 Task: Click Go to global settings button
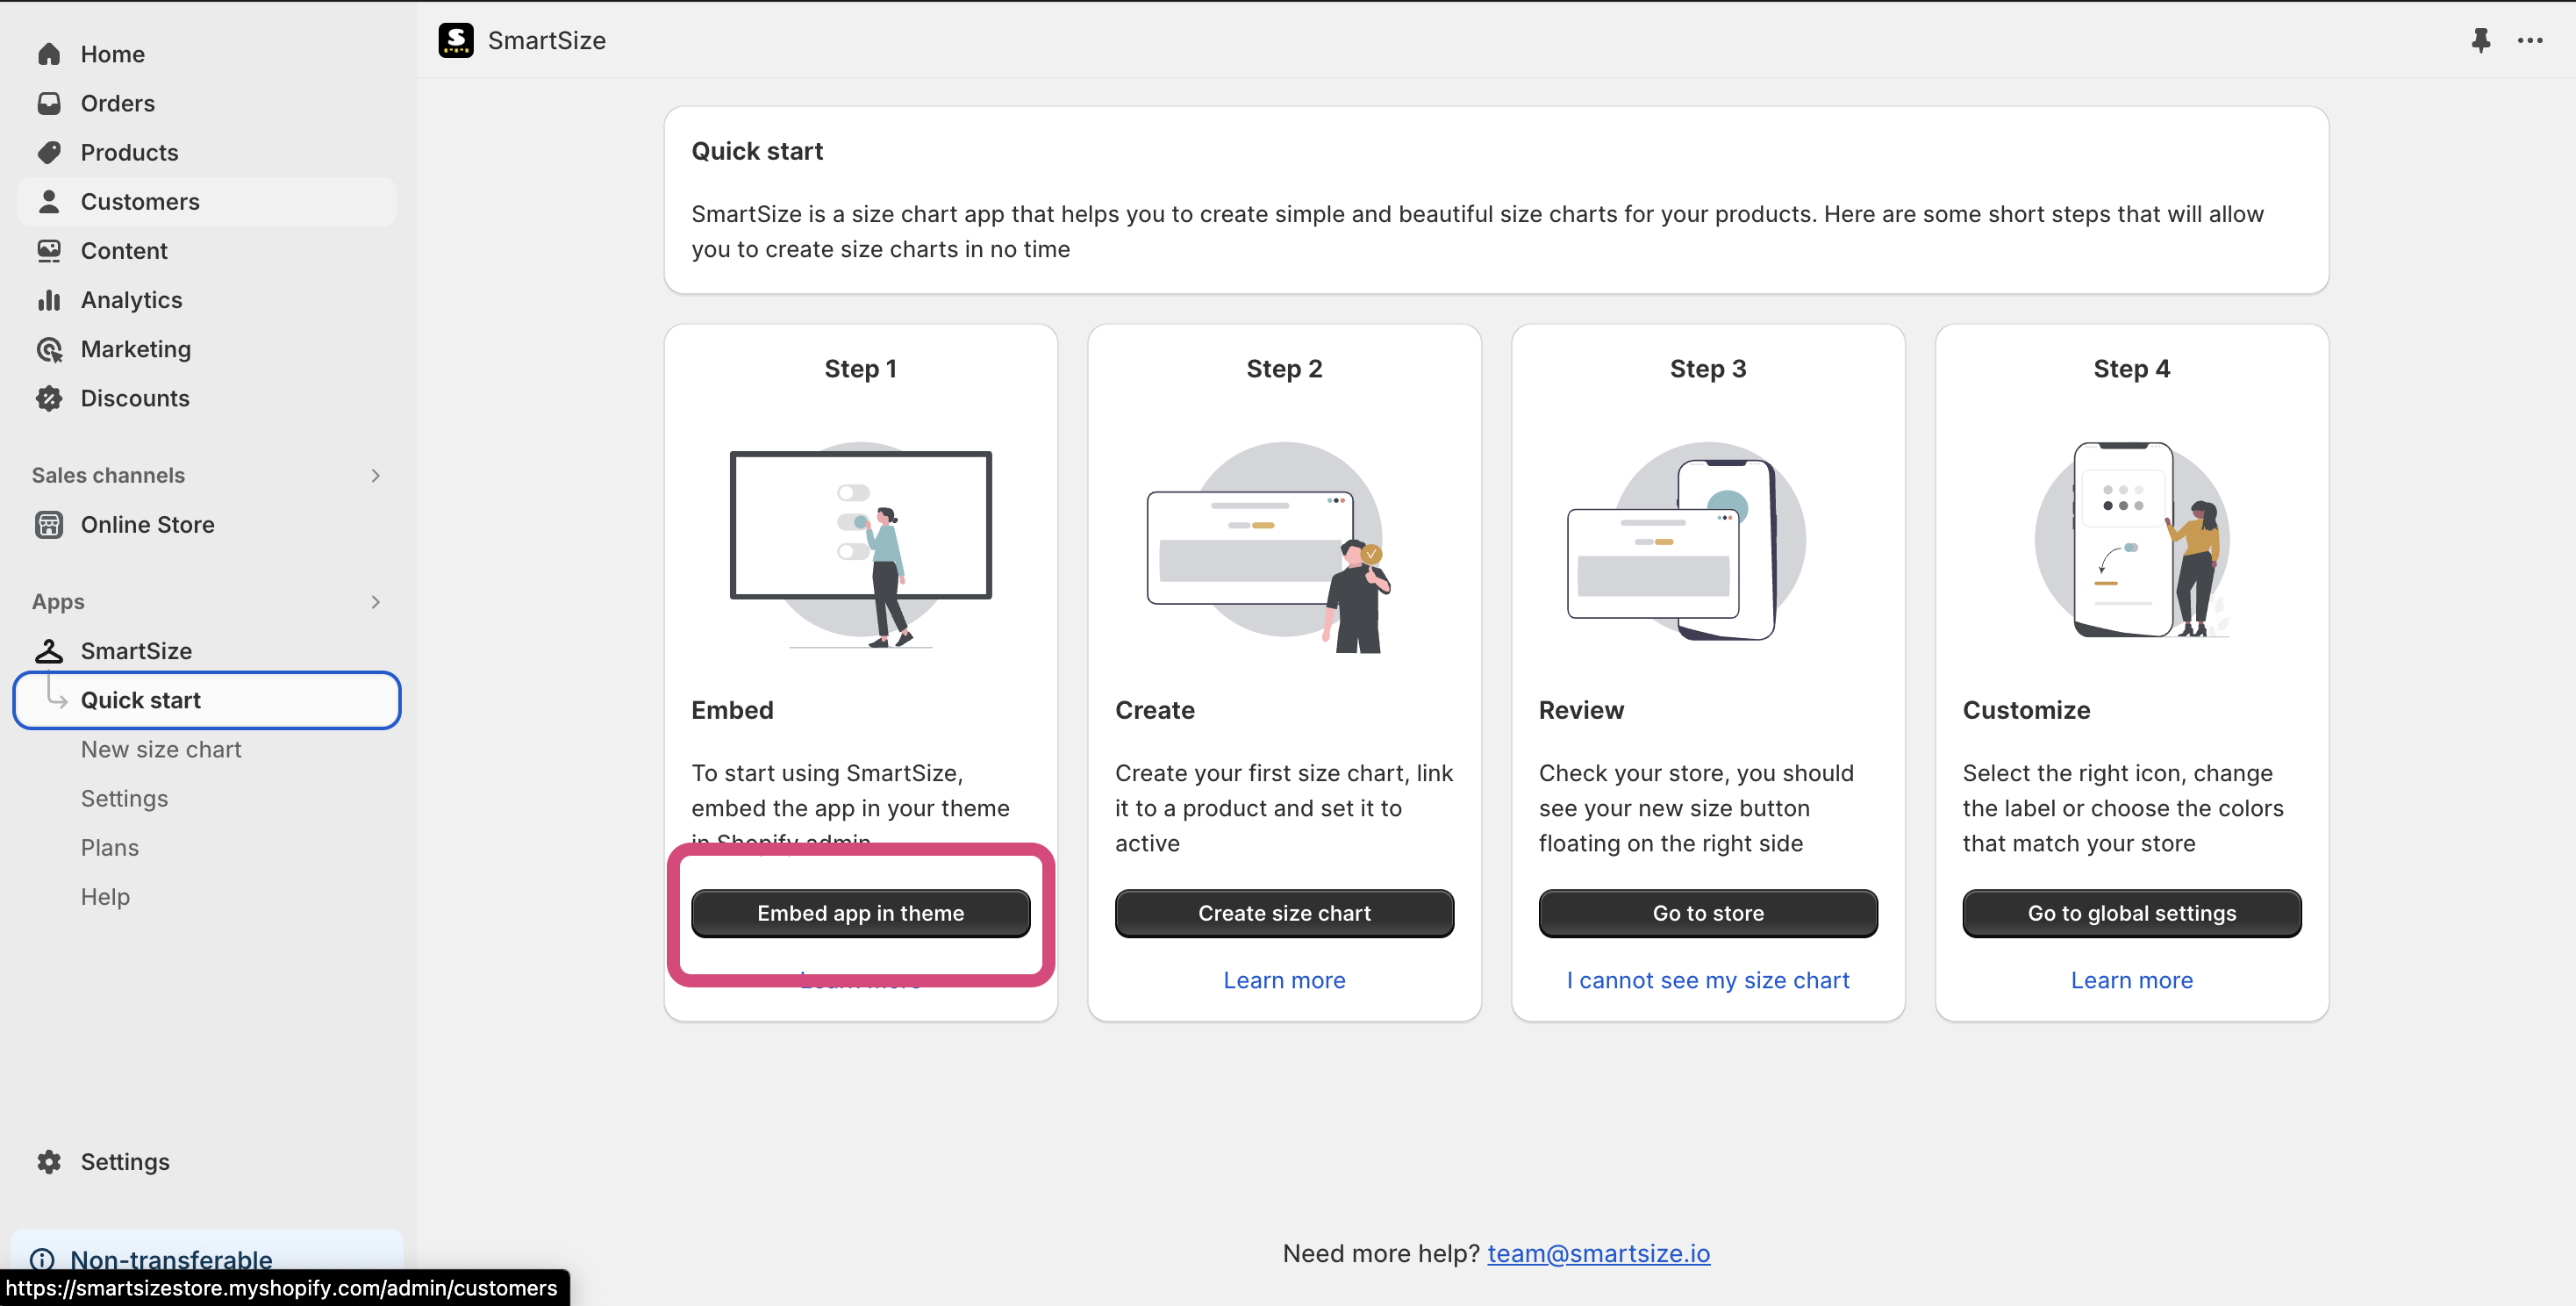coord(2131,913)
